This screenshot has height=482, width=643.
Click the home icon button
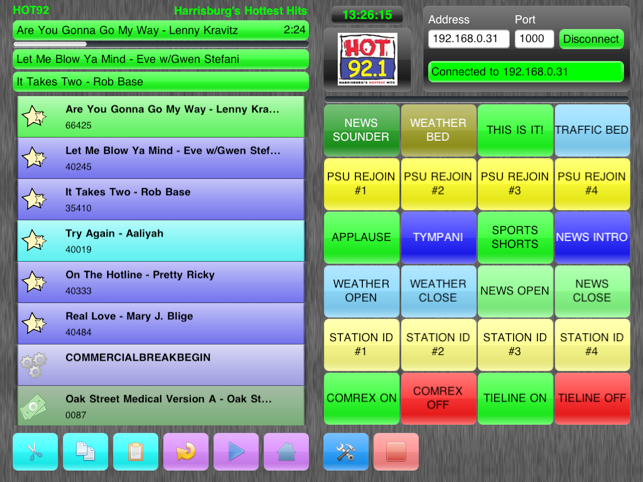tap(286, 452)
